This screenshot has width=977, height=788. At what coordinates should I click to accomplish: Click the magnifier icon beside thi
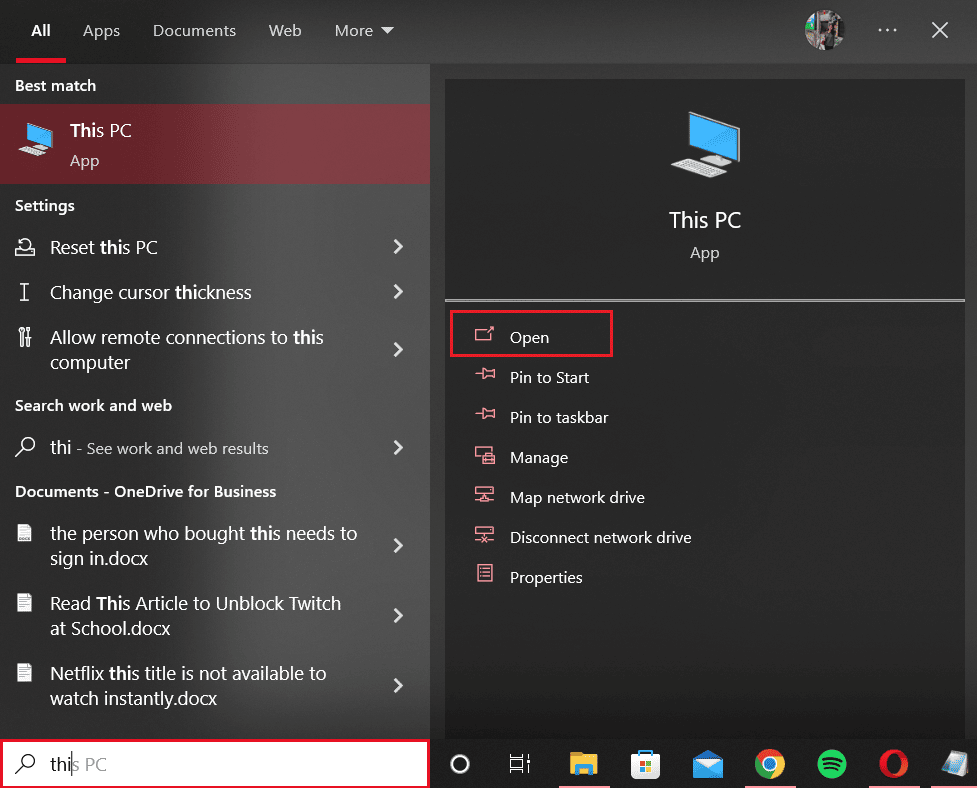click(25, 447)
